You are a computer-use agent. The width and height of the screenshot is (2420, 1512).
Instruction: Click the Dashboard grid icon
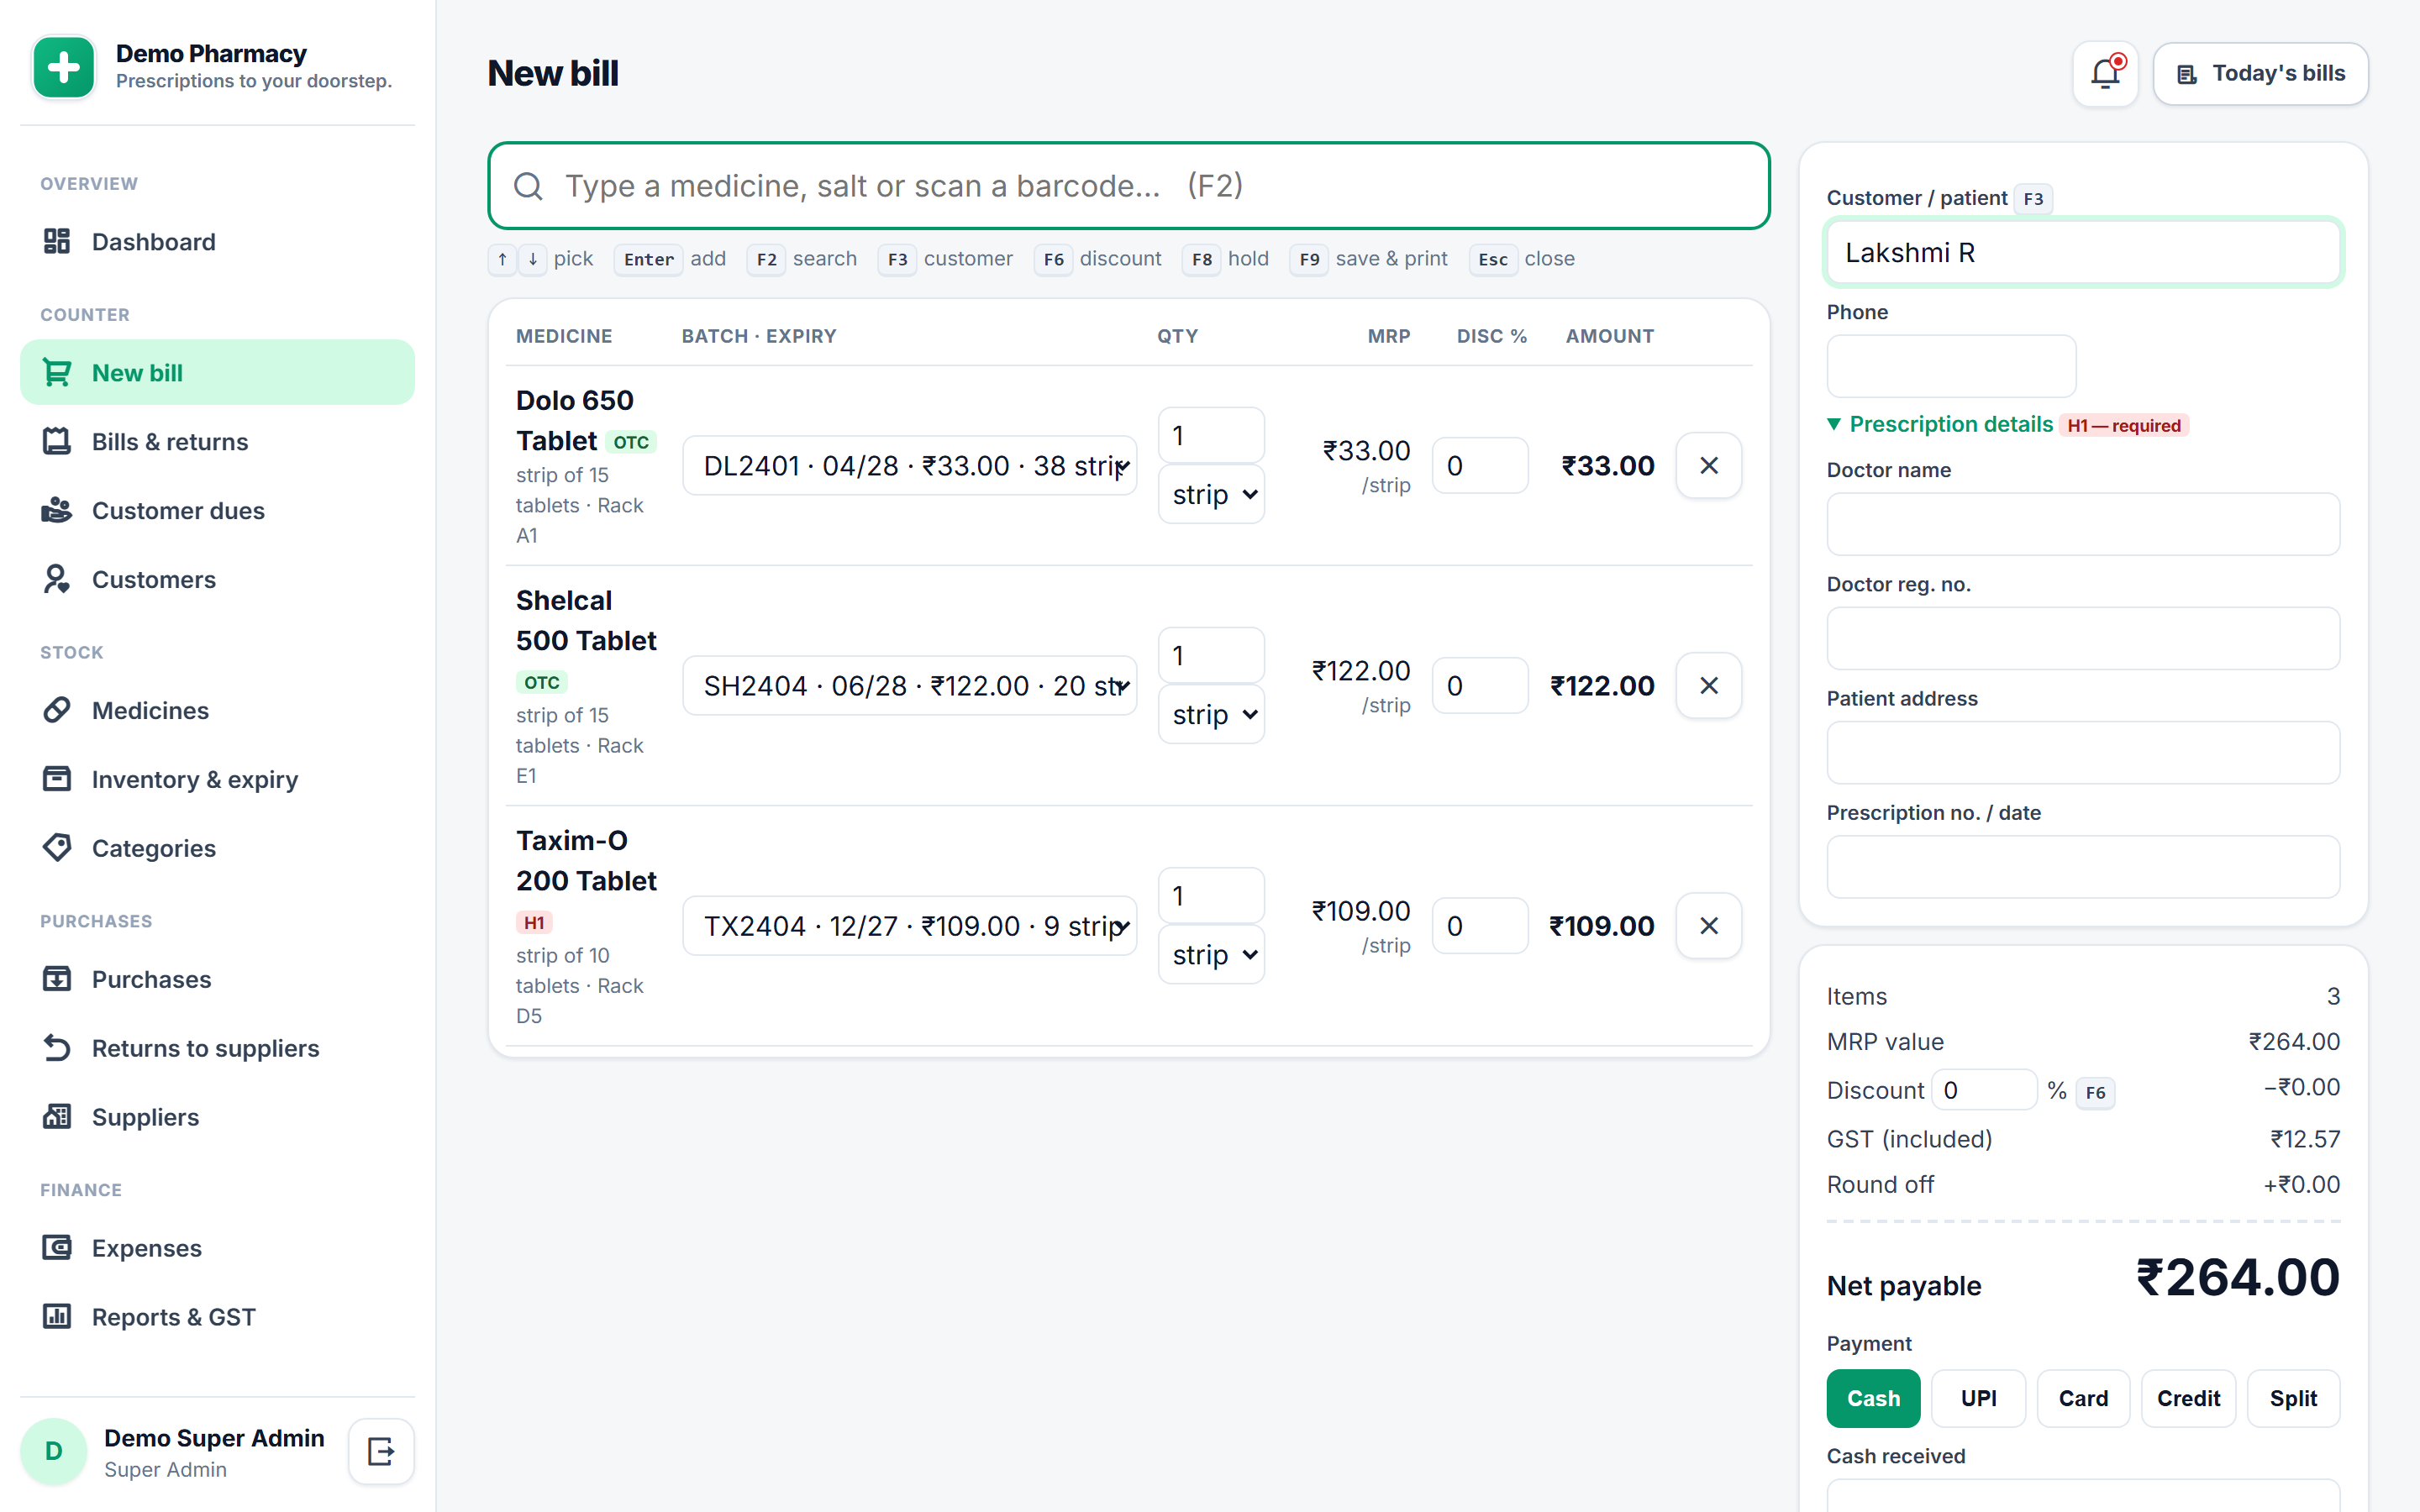(57, 241)
